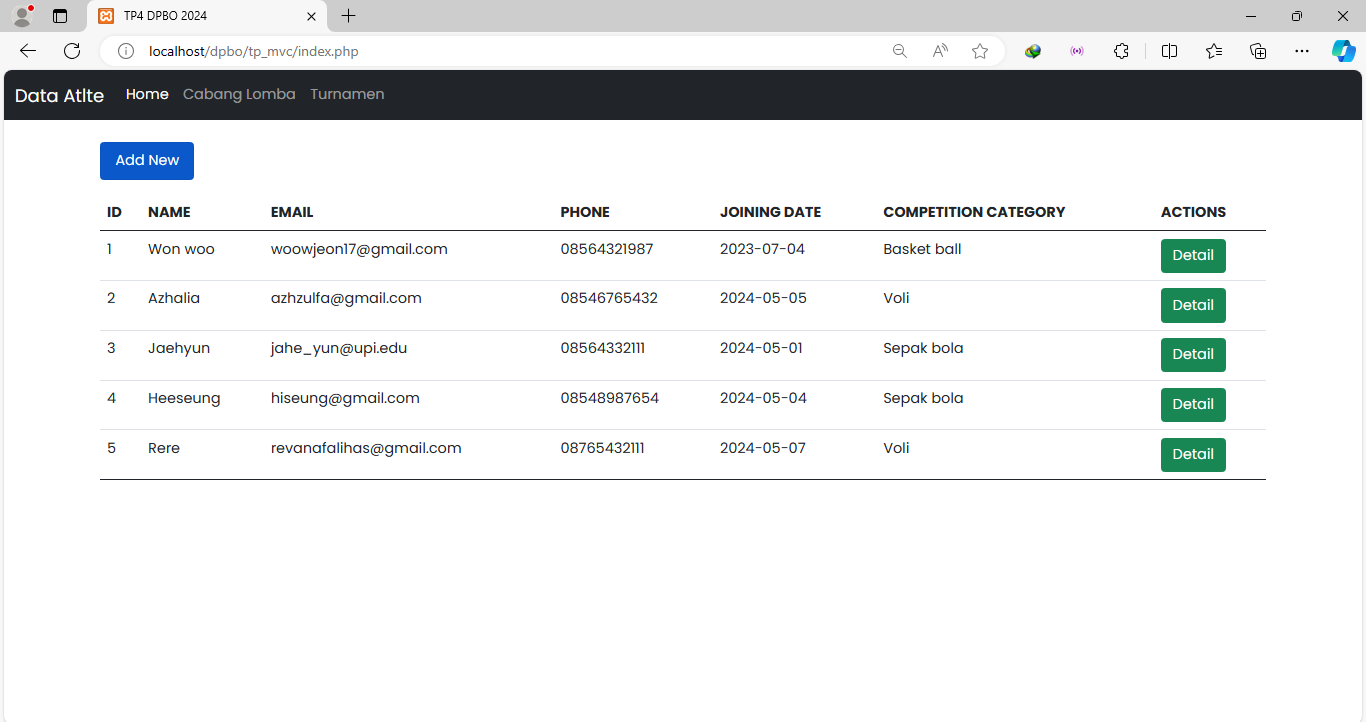The height and width of the screenshot is (722, 1366).
Task: Open Detail for Azhalia
Action: 1193,305
